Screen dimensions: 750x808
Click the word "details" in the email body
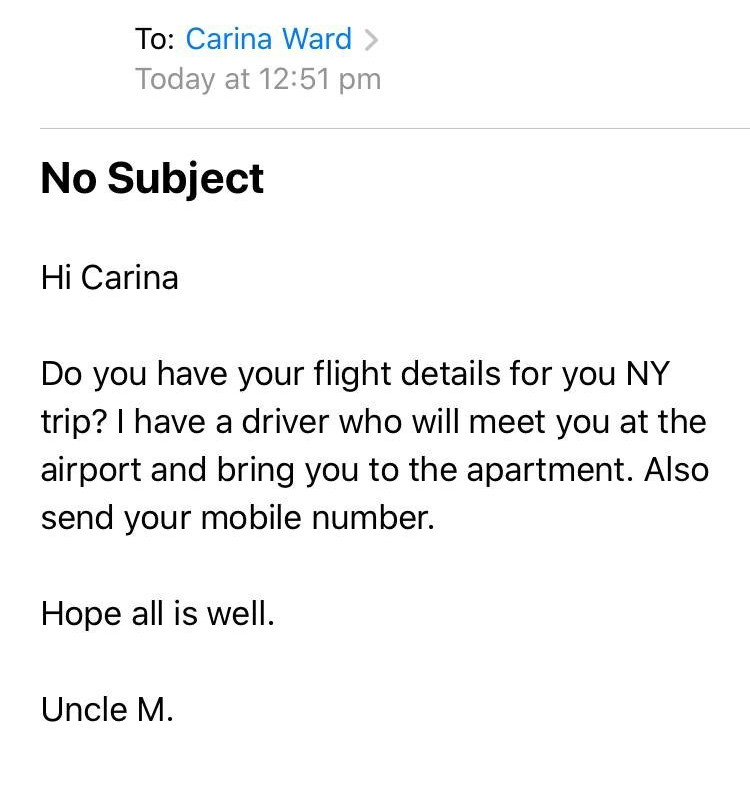(x=450, y=373)
